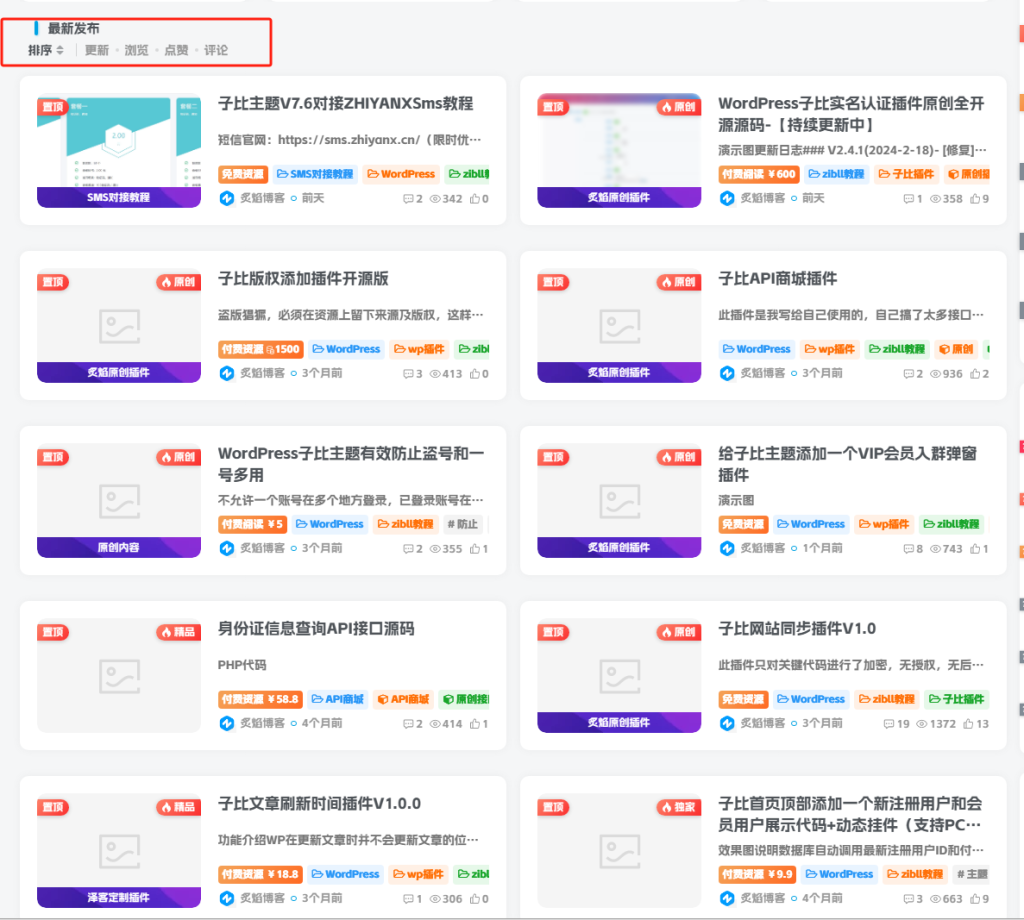The height and width of the screenshot is (920, 1024).
Task: Click the # 主题 hashtag tag
Action: click(x=972, y=874)
